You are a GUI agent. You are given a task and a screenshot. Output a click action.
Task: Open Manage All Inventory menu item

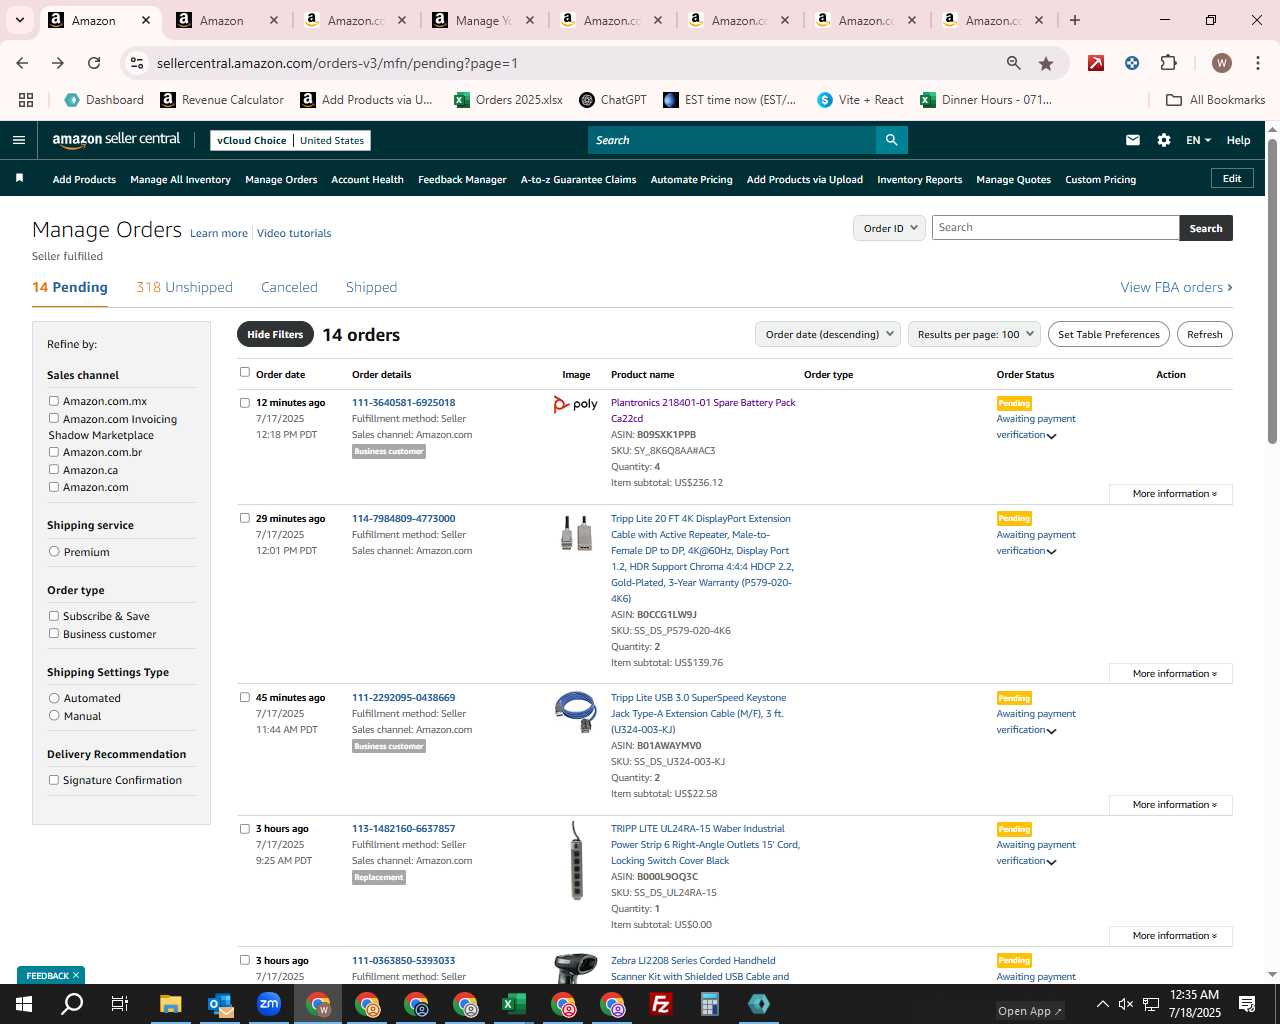180,179
